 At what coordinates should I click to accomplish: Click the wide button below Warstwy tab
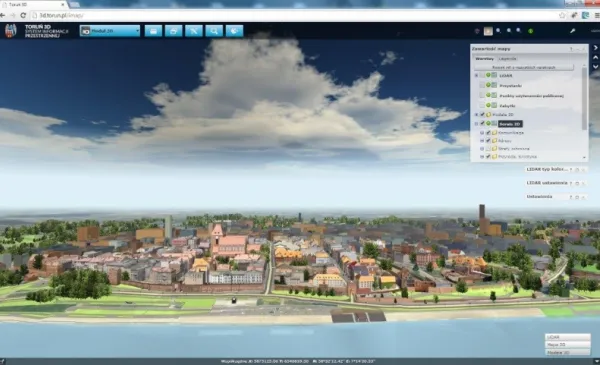[524, 67]
